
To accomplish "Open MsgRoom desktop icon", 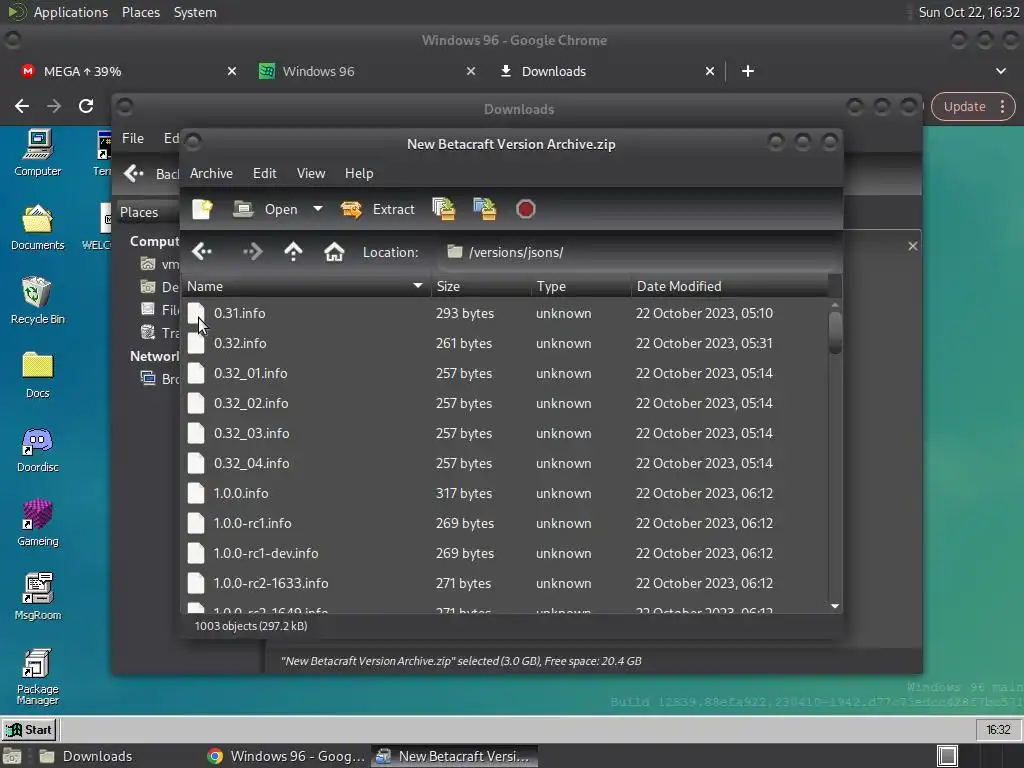I will [x=37, y=597].
